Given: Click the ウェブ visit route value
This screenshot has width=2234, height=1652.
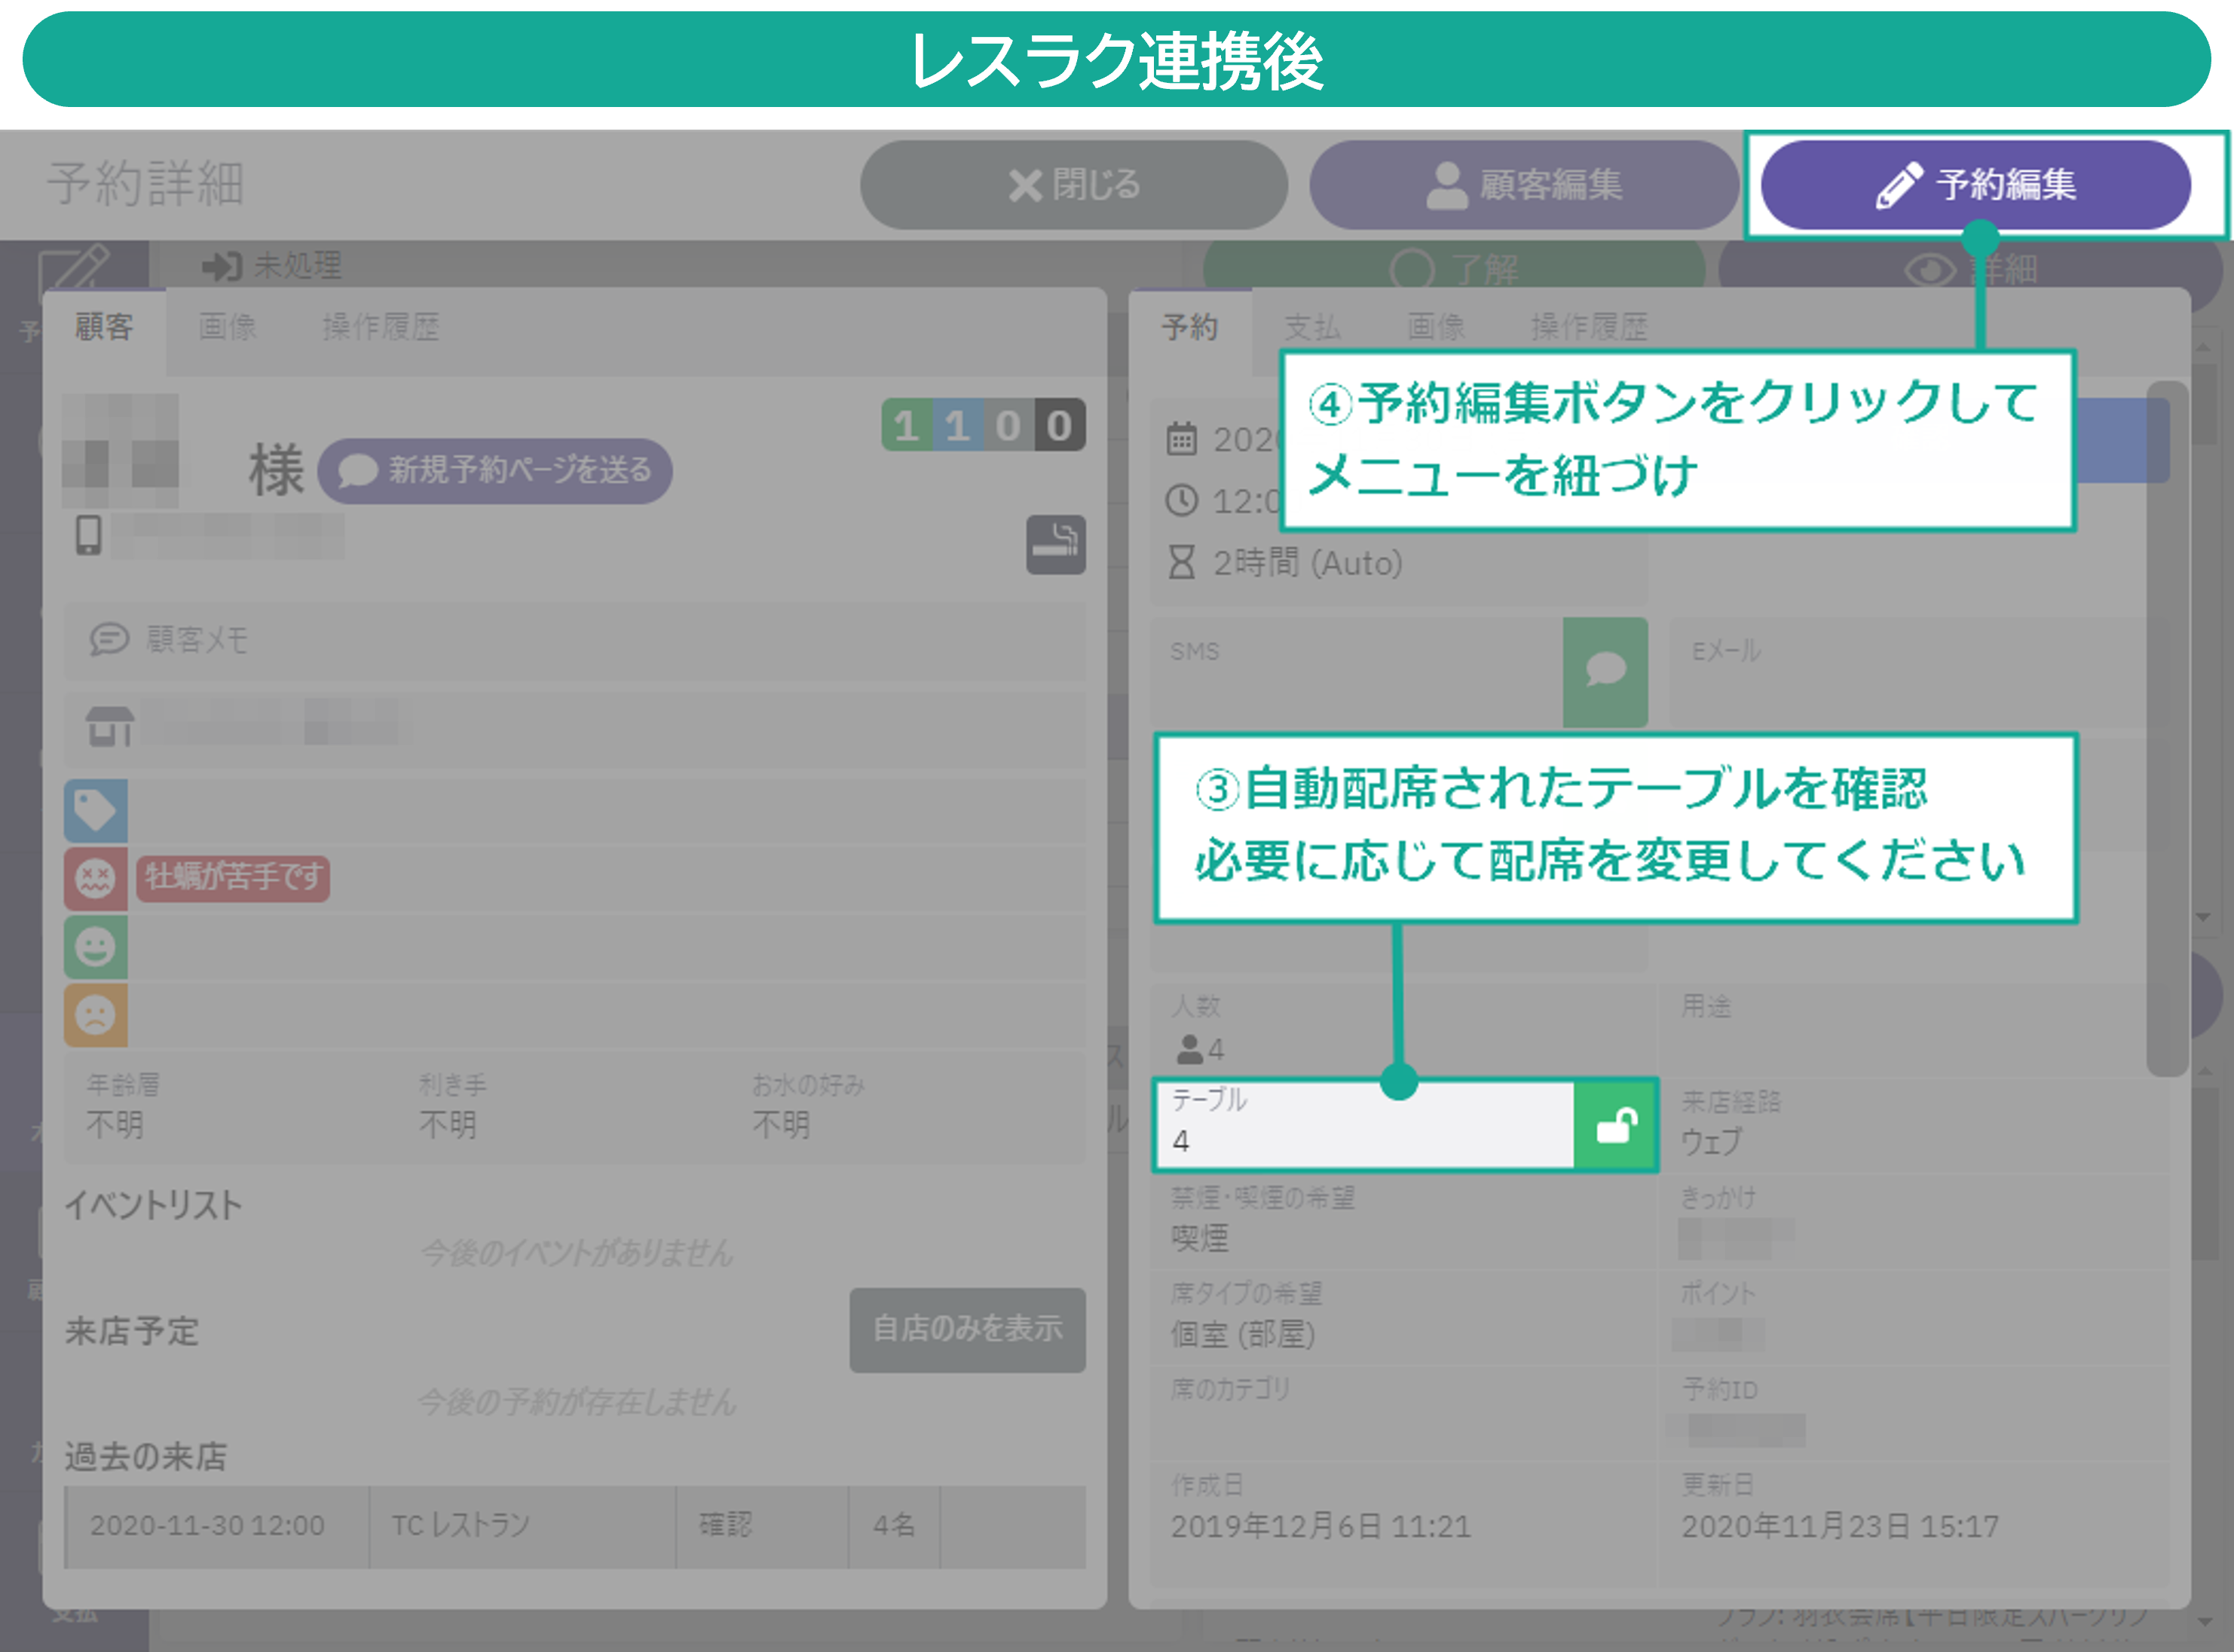Looking at the screenshot, I should (1711, 1142).
